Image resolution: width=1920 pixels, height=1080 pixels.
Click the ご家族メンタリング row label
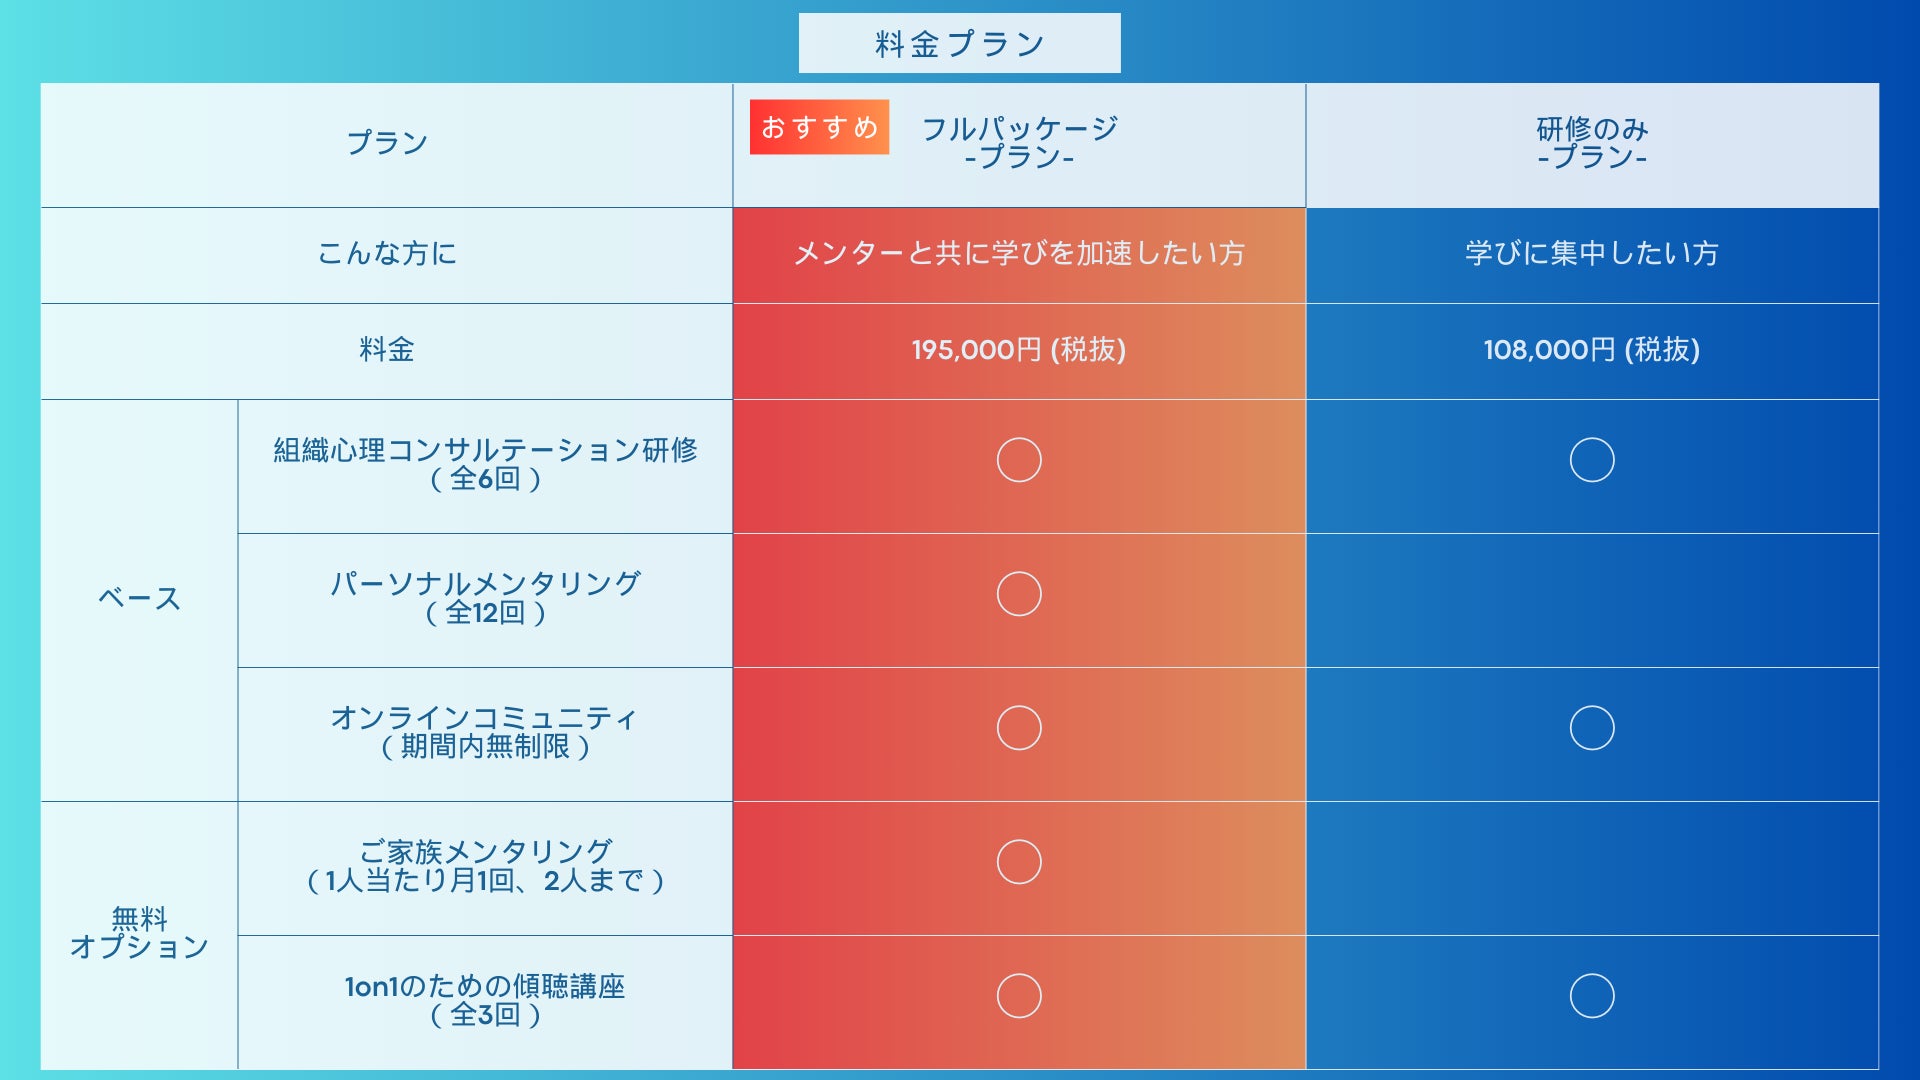485,866
